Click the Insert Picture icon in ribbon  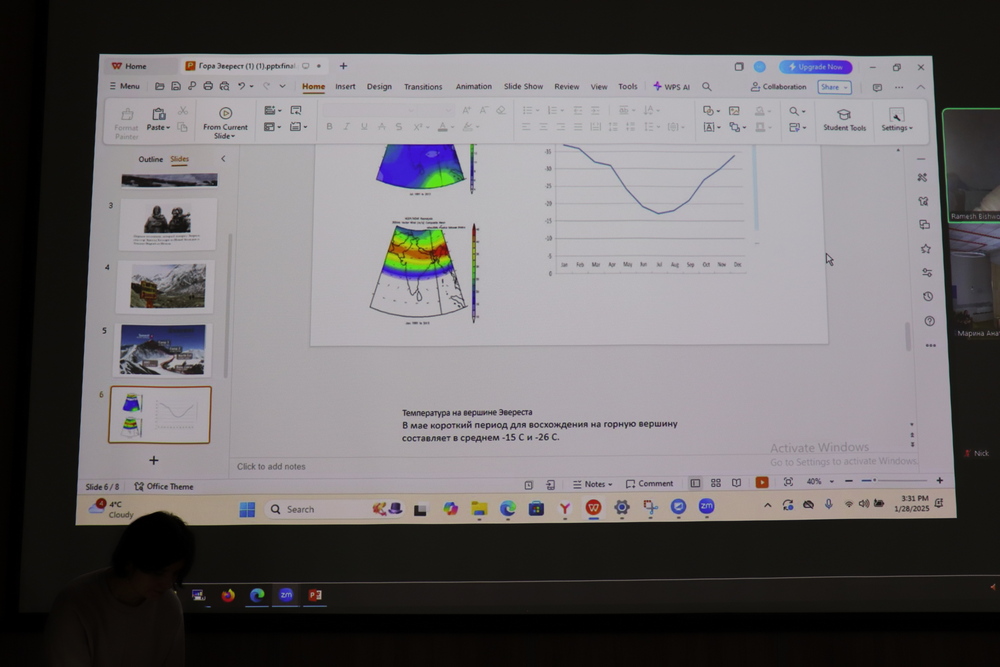(734, 111)
